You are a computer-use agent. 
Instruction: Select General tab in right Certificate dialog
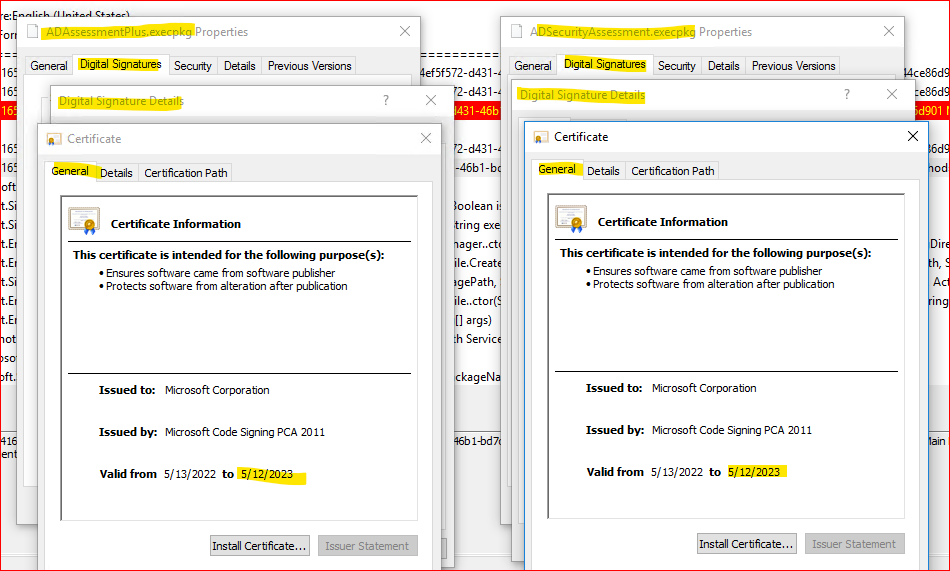click(x=557, y=169)
